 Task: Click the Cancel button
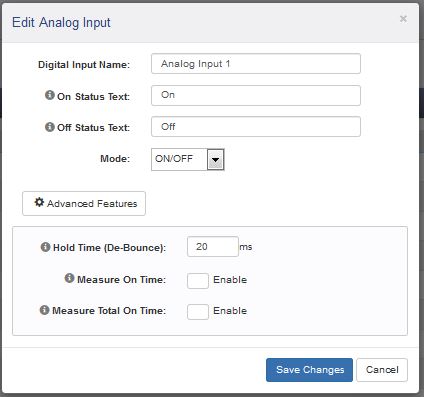point(382,370)
